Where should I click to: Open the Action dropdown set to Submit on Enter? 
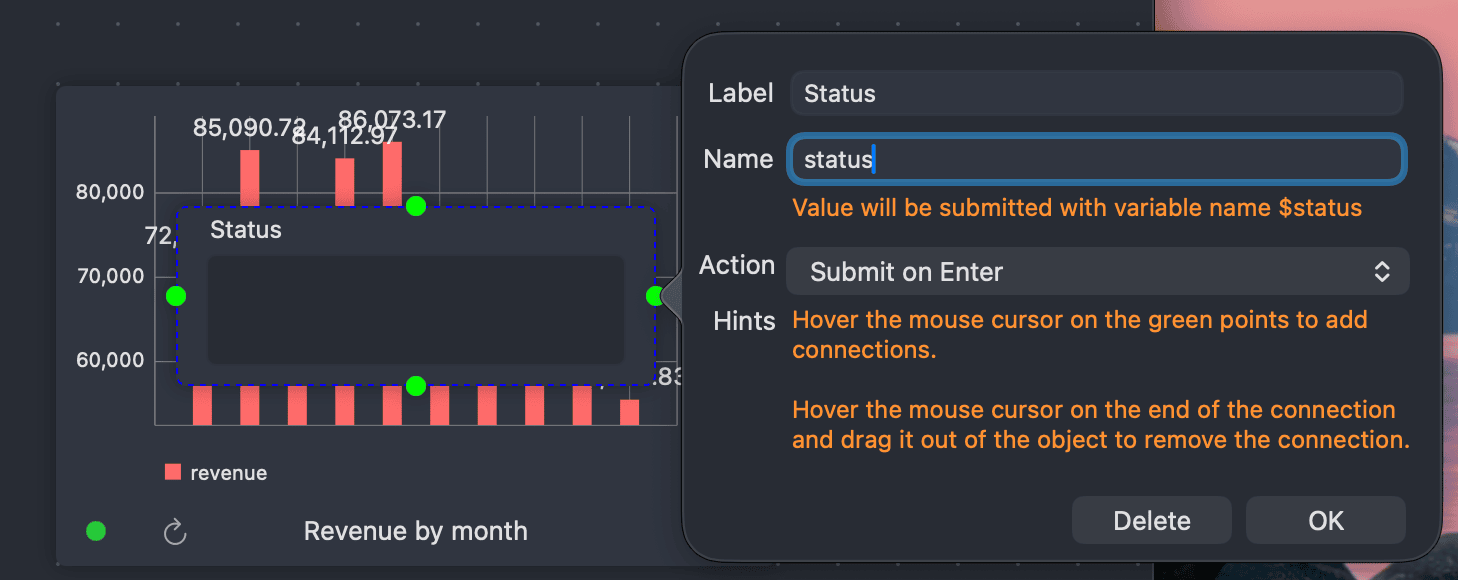[1098, 272]
